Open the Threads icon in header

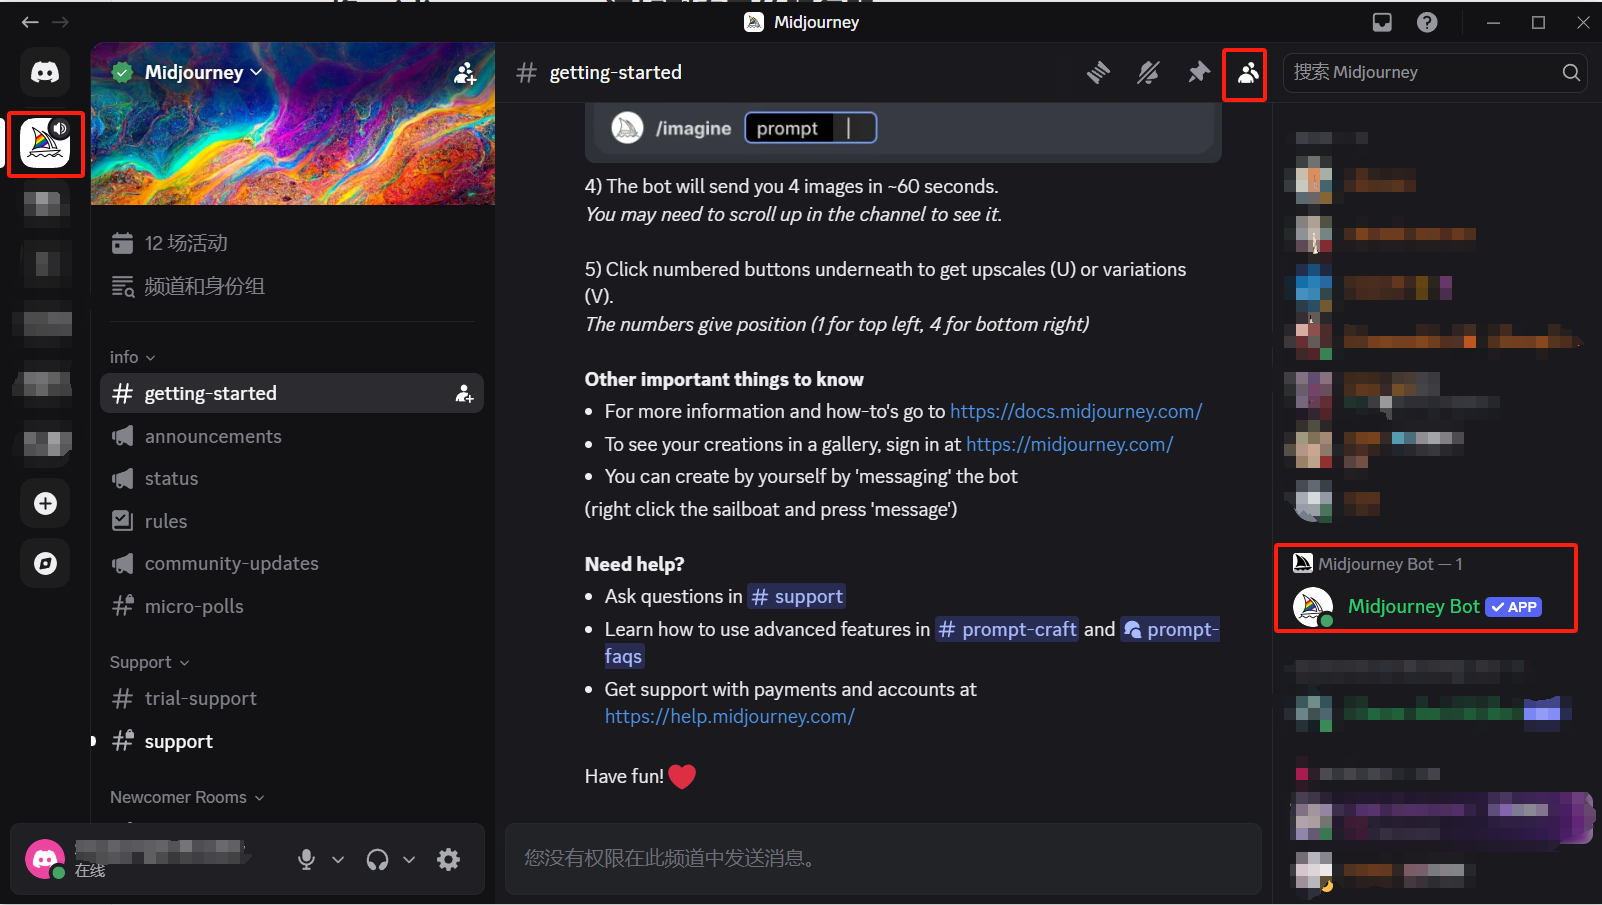pos(1098,72)
